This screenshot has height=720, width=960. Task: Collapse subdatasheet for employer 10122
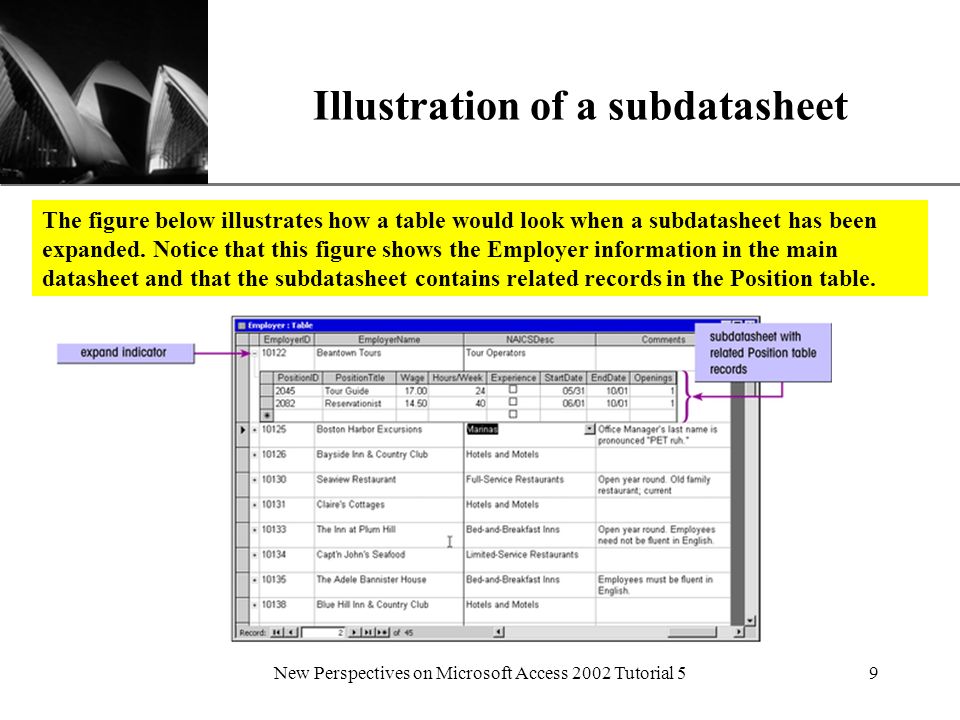point(255,353)
